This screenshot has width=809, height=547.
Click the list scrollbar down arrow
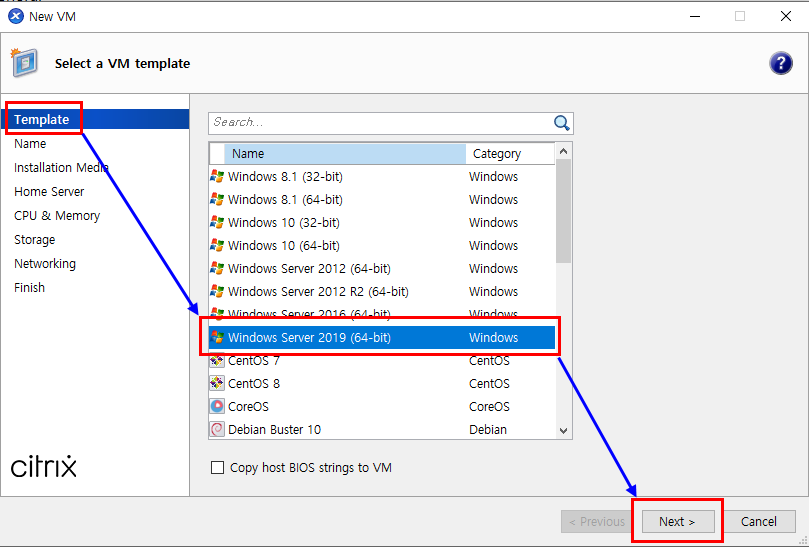tap(563, 430)
